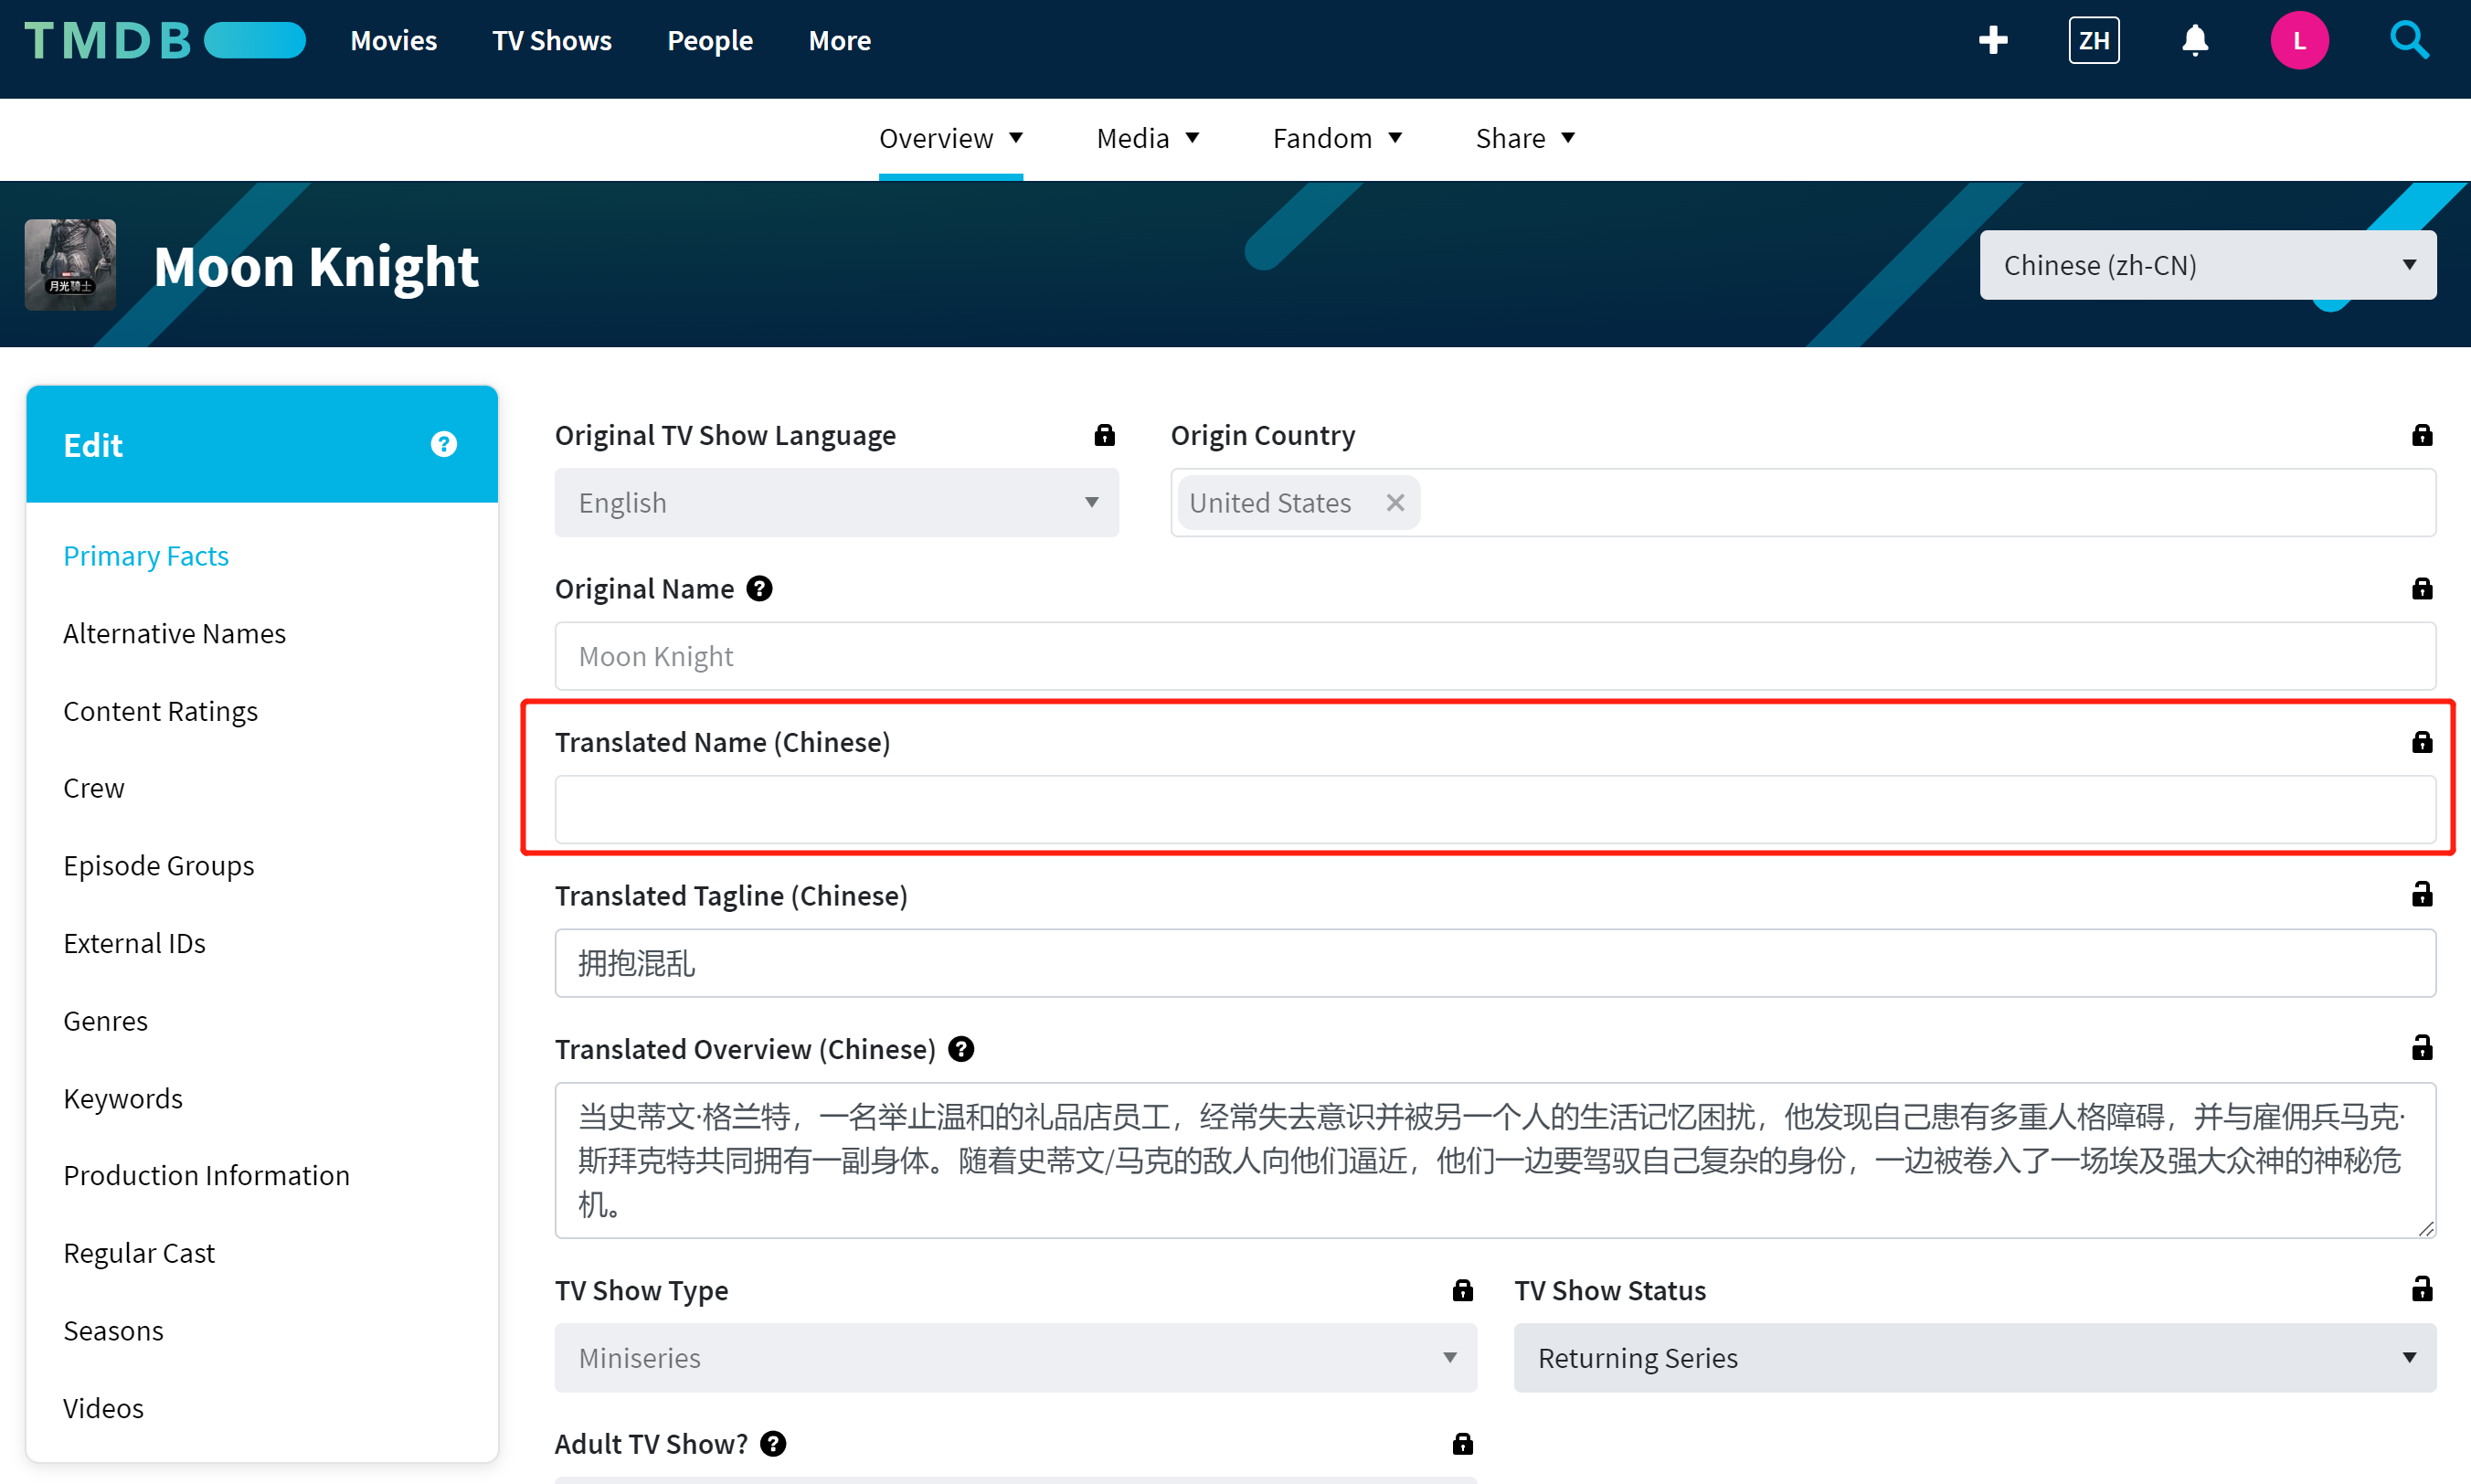Open External IDs section
Viewport: 2471px width, 1484px height.
click(x=134, y=943)
